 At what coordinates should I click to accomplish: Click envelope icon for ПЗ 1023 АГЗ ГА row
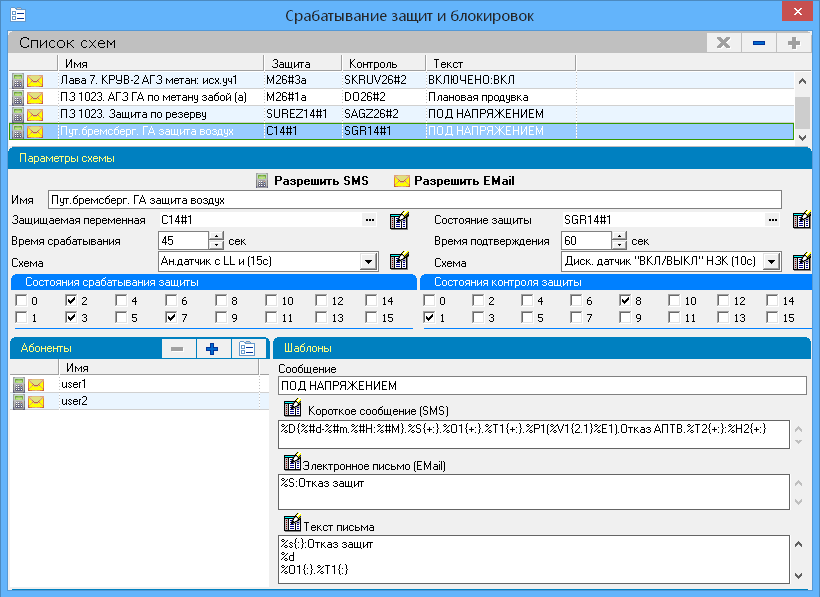pyautogui.click(x=35, y=97)
